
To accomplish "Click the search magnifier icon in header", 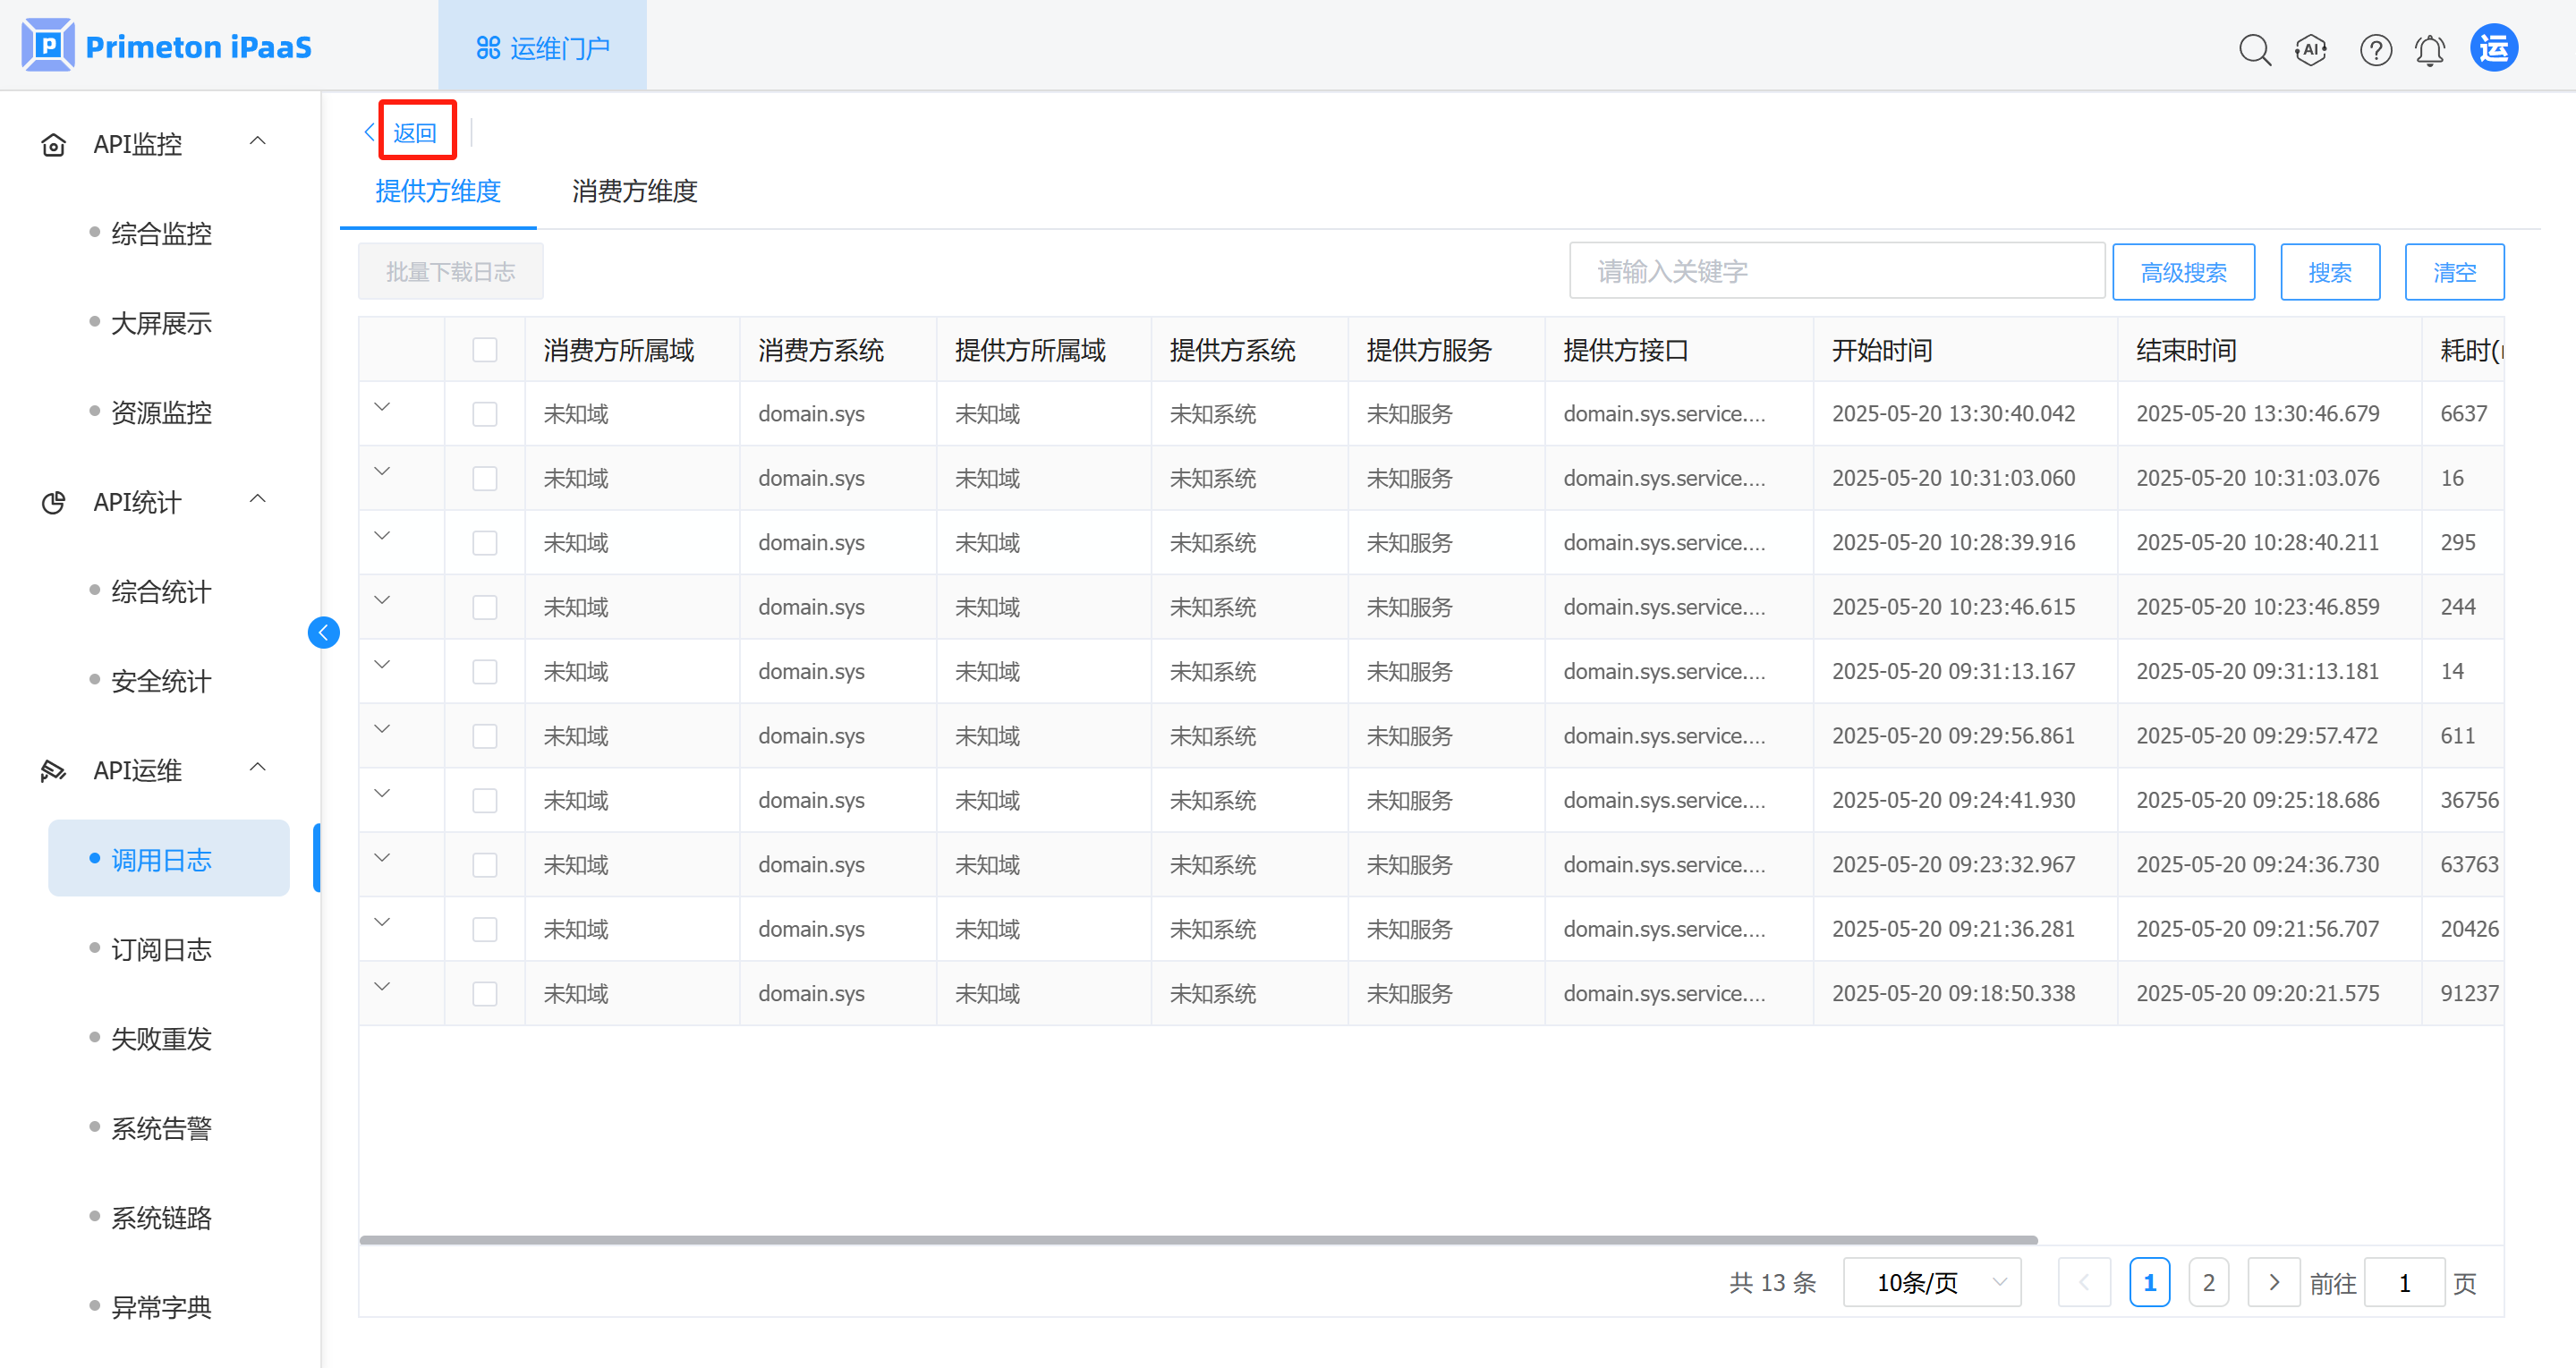I will (x=2254, y=49).
